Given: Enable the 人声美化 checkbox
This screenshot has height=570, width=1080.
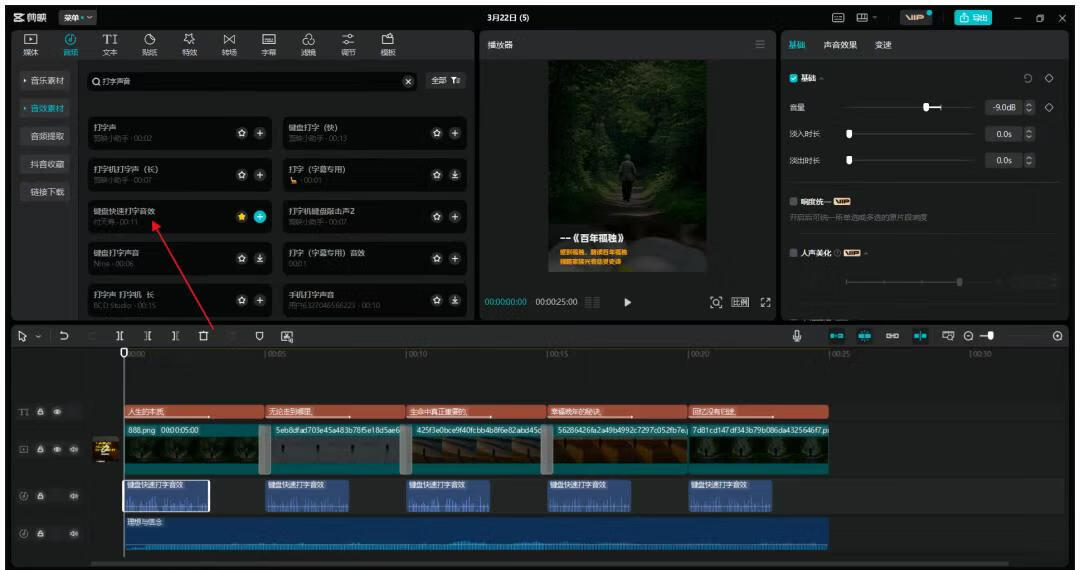Looking at the screenshot, I should (x=794, y=253).
